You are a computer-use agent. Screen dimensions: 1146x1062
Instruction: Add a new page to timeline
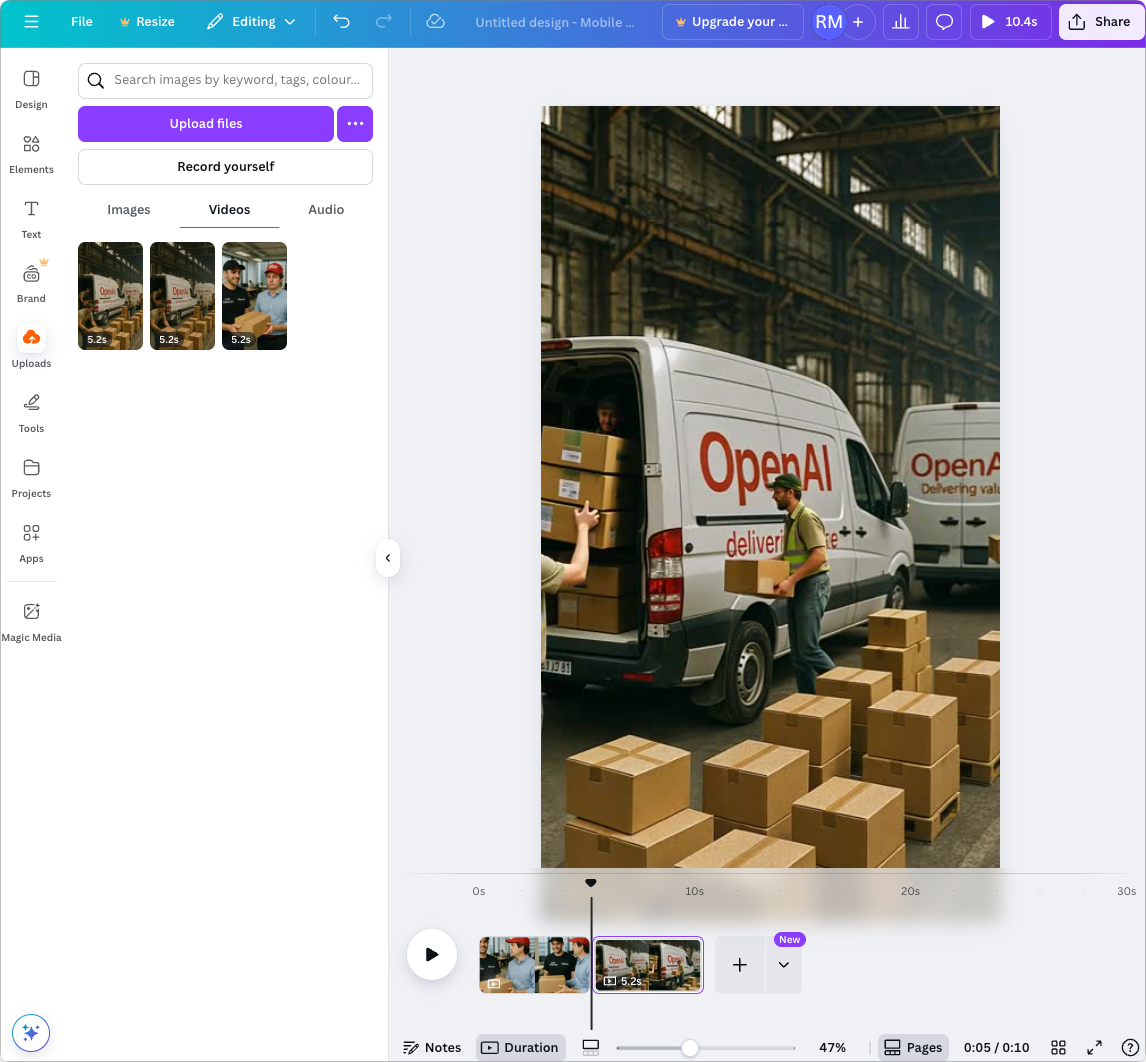point(740,965)
